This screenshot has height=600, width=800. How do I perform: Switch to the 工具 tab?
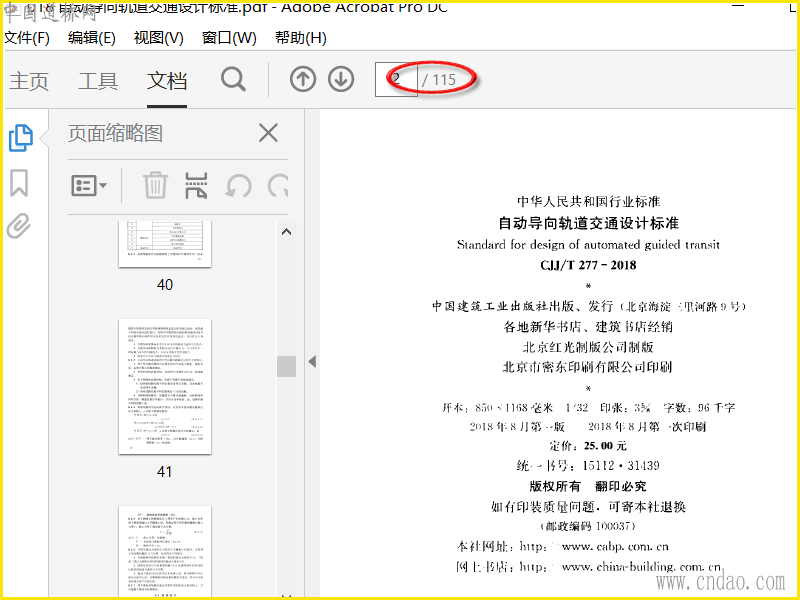[98, 81]
